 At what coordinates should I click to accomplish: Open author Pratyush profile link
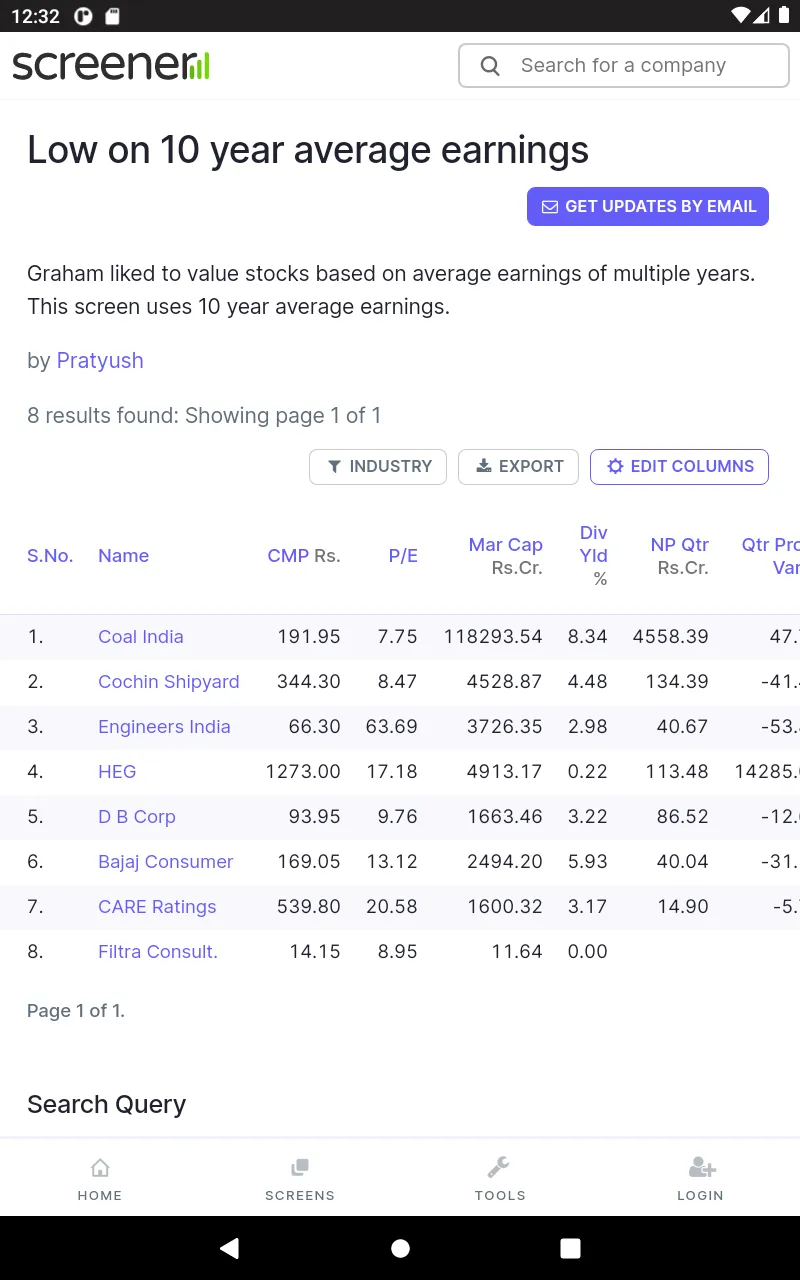pyautogui.click(x=100, y=361)
